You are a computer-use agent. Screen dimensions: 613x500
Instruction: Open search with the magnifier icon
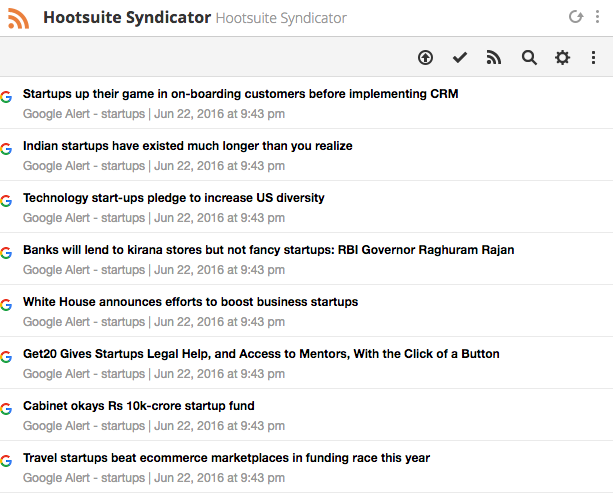coord(529,58)
